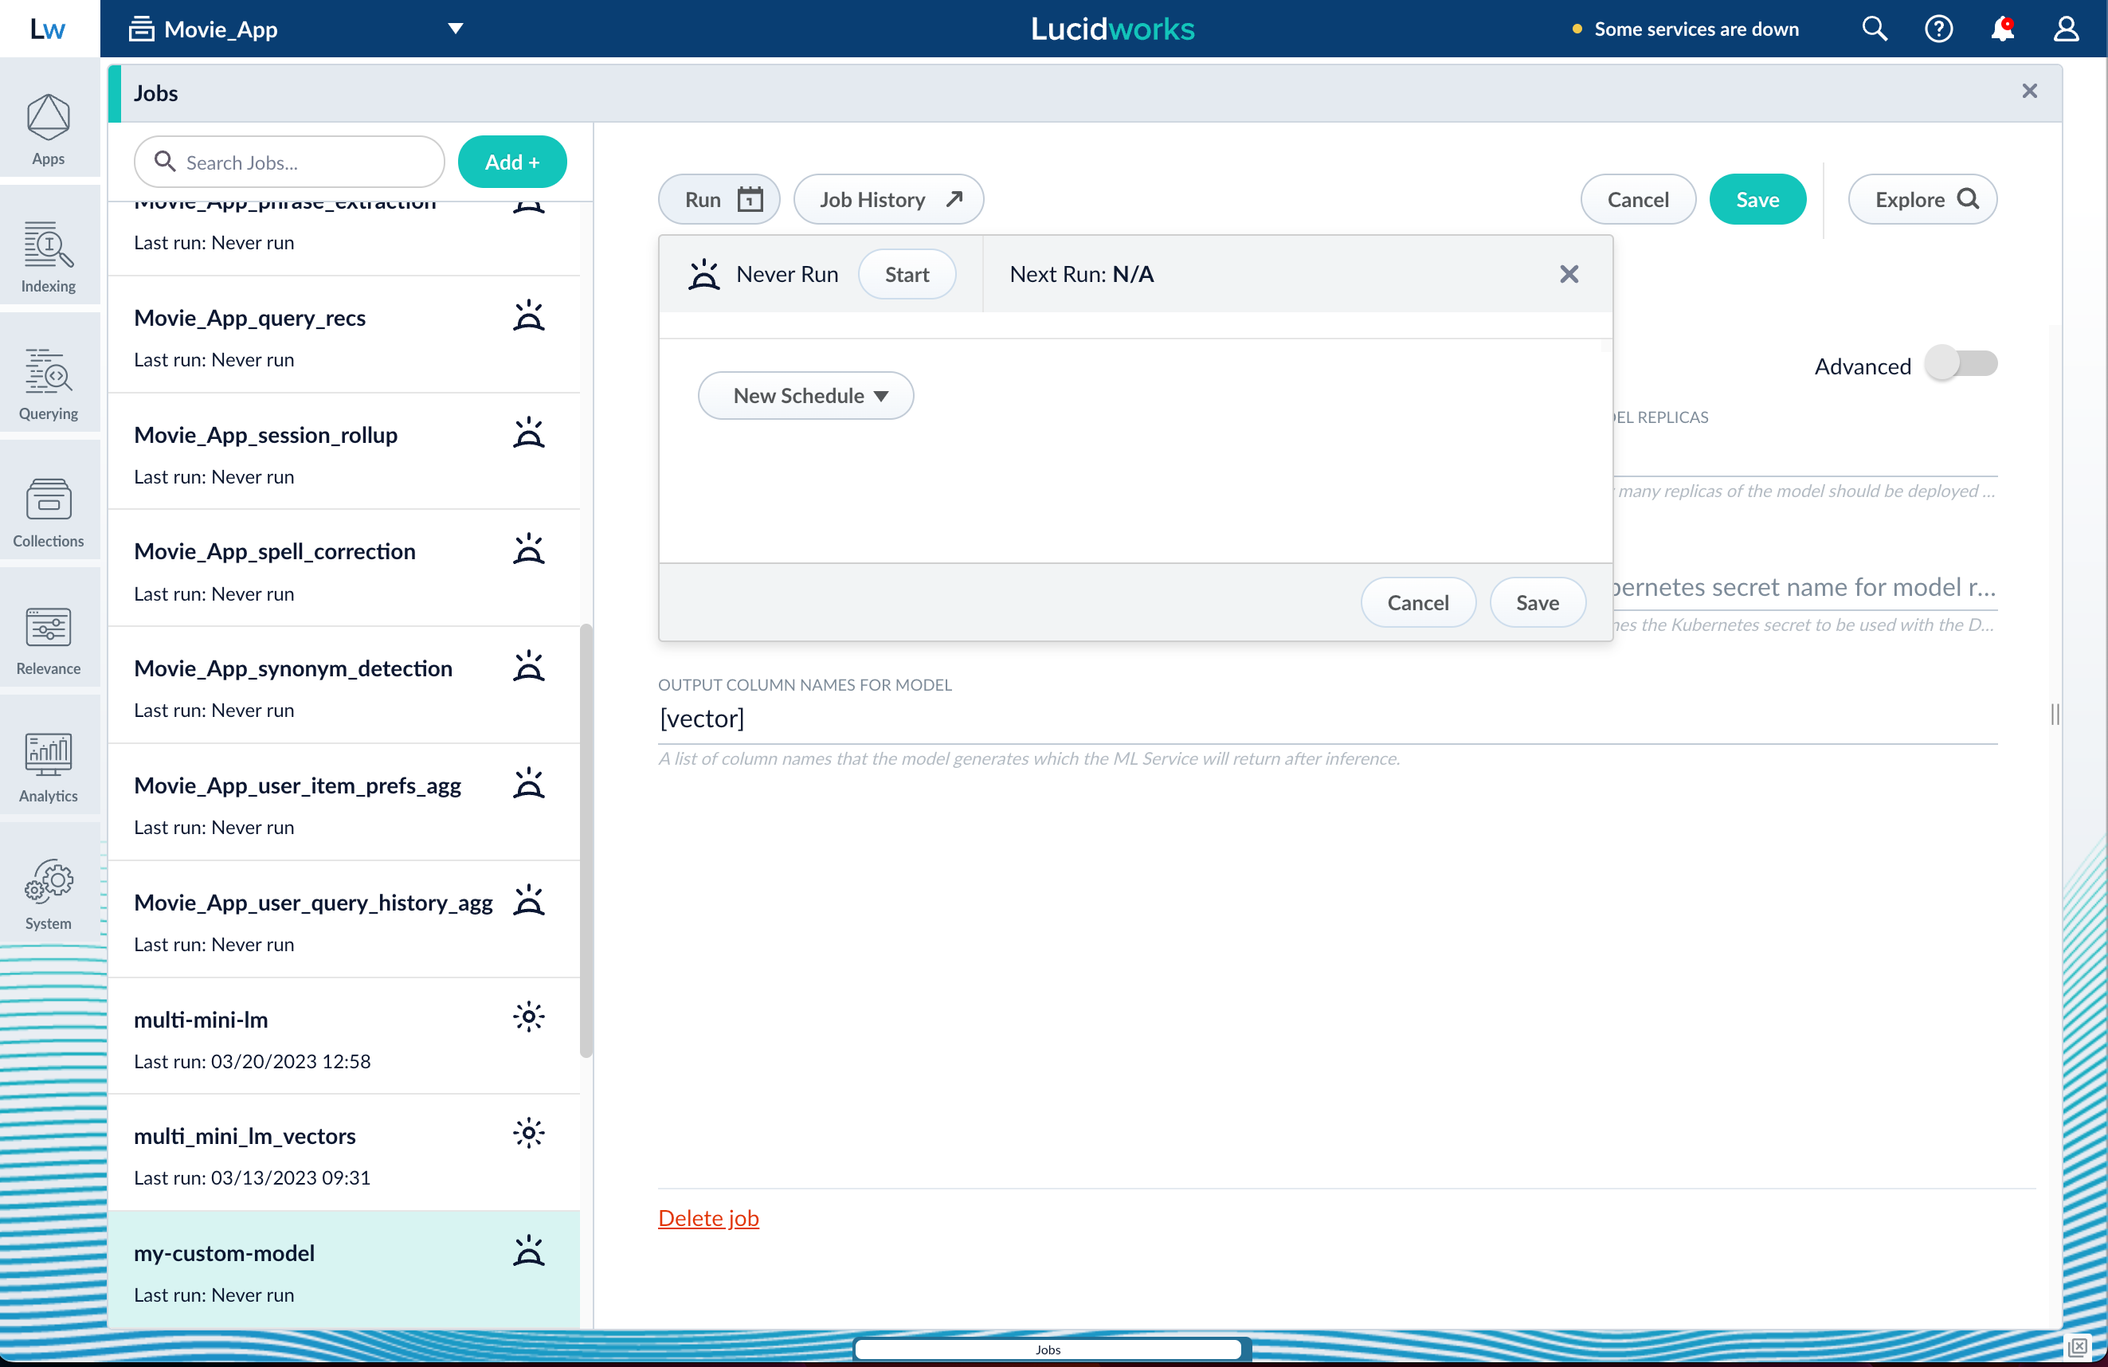Open the Querying sidebar menu
2108x1367 pixels.
[48, 383]
